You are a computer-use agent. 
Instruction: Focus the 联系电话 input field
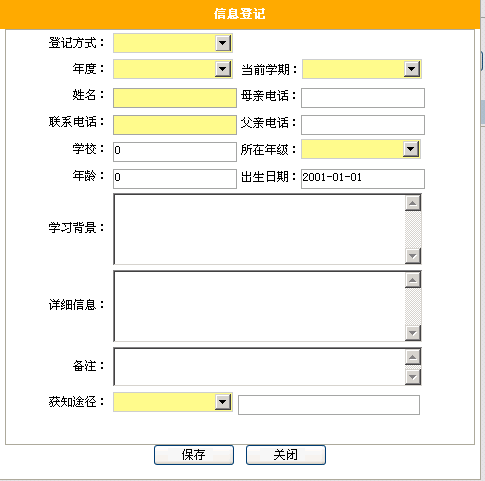[x=175, y=125]
